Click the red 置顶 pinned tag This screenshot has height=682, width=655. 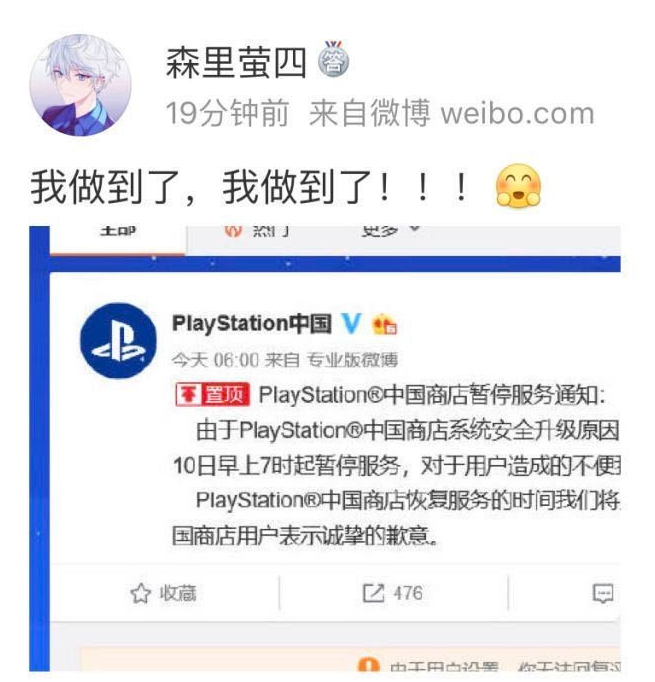pyautogui.click(x=212, y=394)
